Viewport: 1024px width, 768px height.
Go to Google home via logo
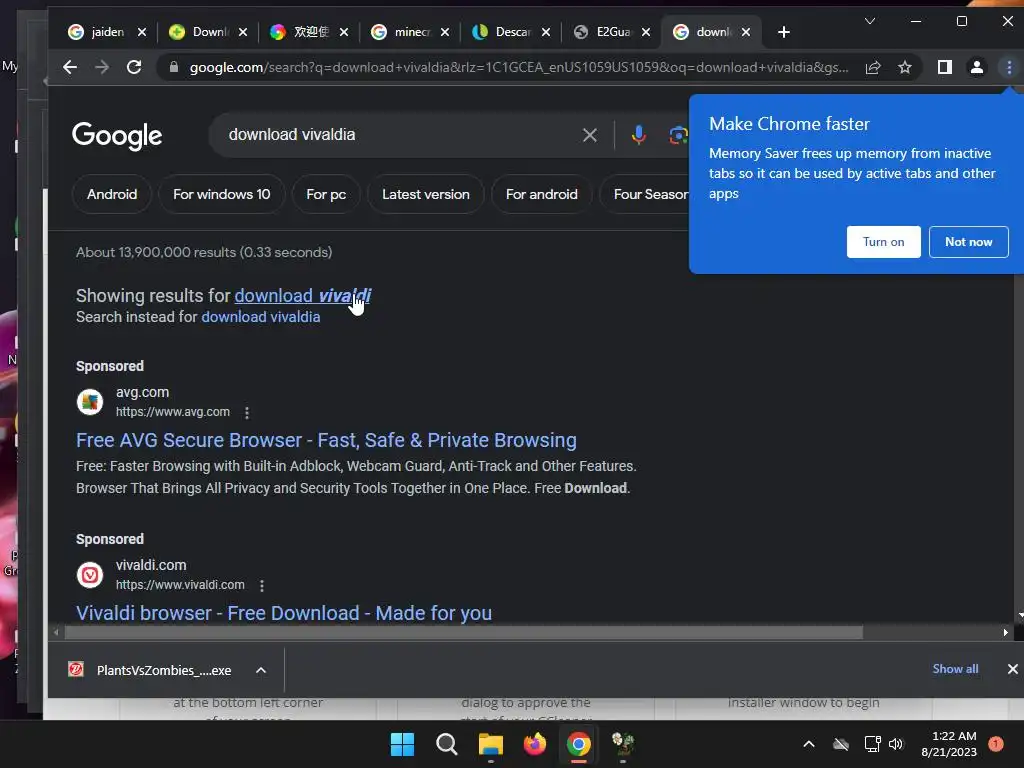click(x=117, y=135)
